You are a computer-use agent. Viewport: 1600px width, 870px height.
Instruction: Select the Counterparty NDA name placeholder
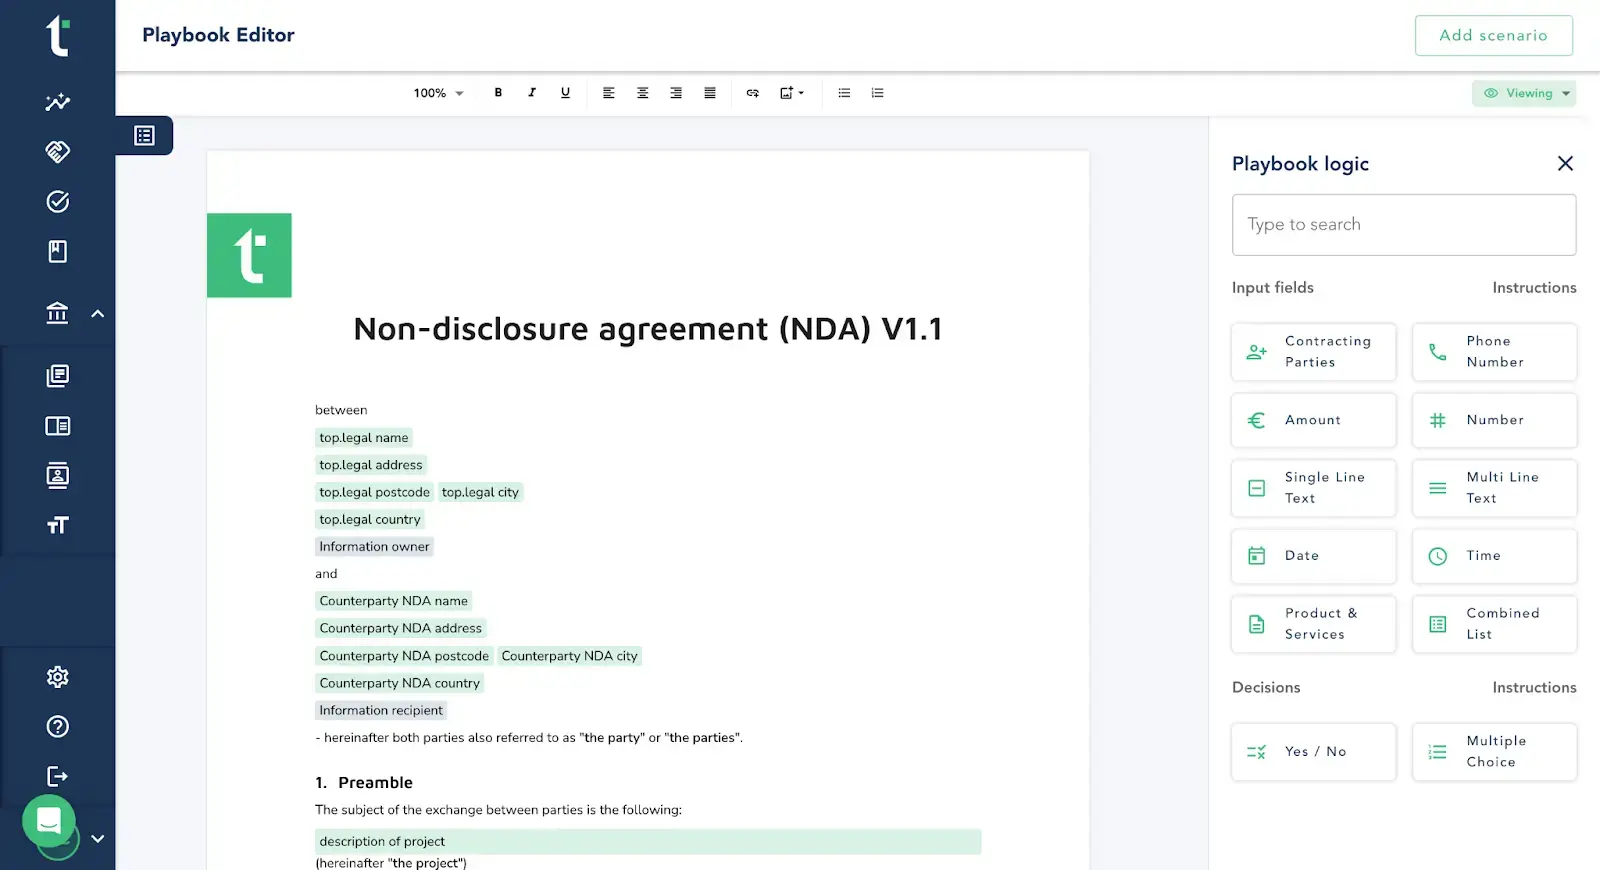[394, 601]
